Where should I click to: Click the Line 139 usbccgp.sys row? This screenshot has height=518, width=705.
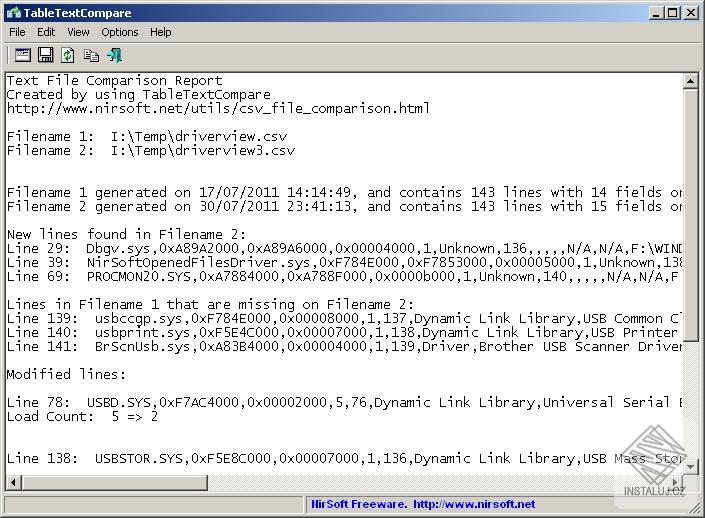pos(344,318)
